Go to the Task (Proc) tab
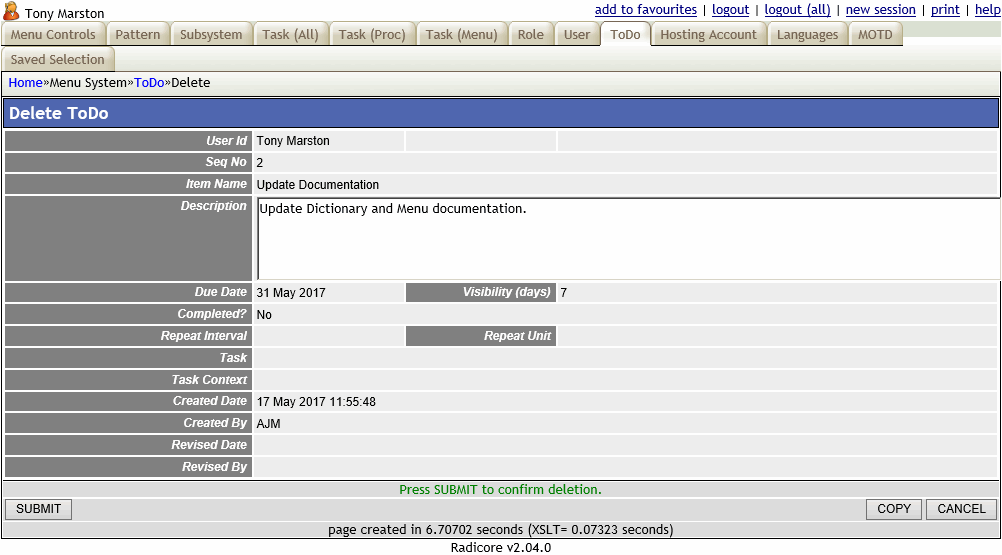 (x=372, y=35)
